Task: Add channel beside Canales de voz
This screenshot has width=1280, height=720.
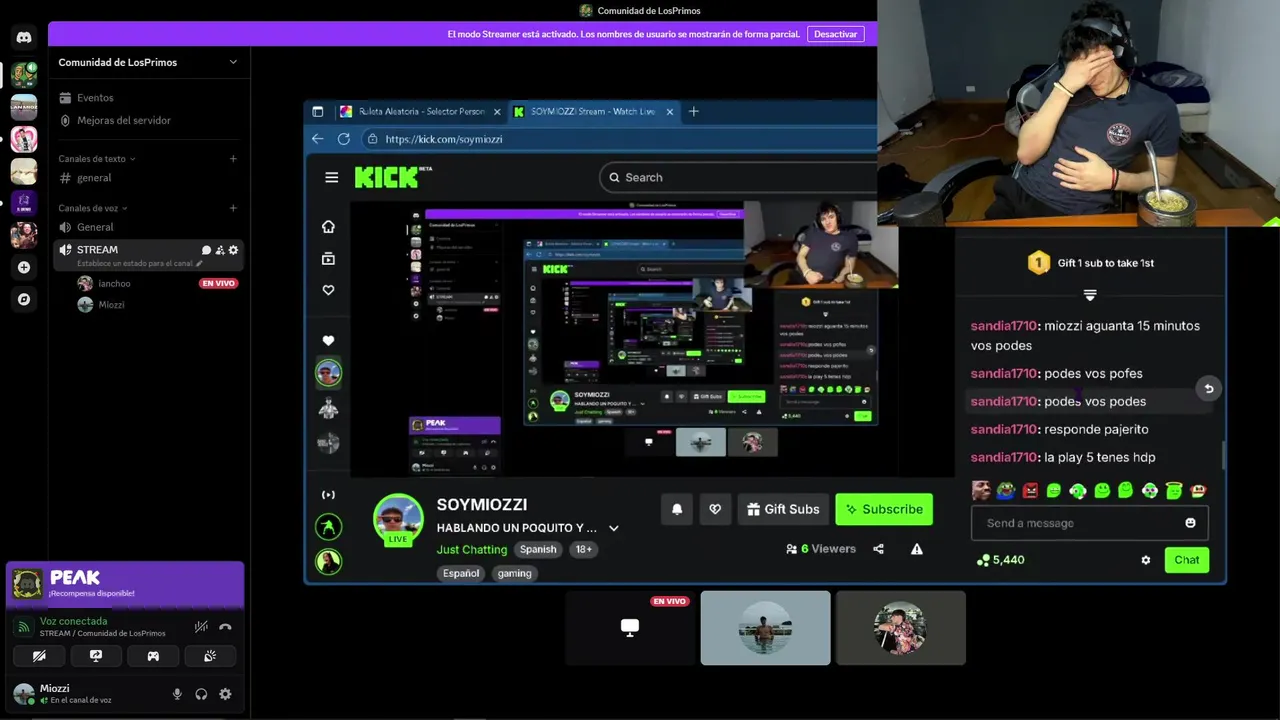Action: tap(233, 208)
